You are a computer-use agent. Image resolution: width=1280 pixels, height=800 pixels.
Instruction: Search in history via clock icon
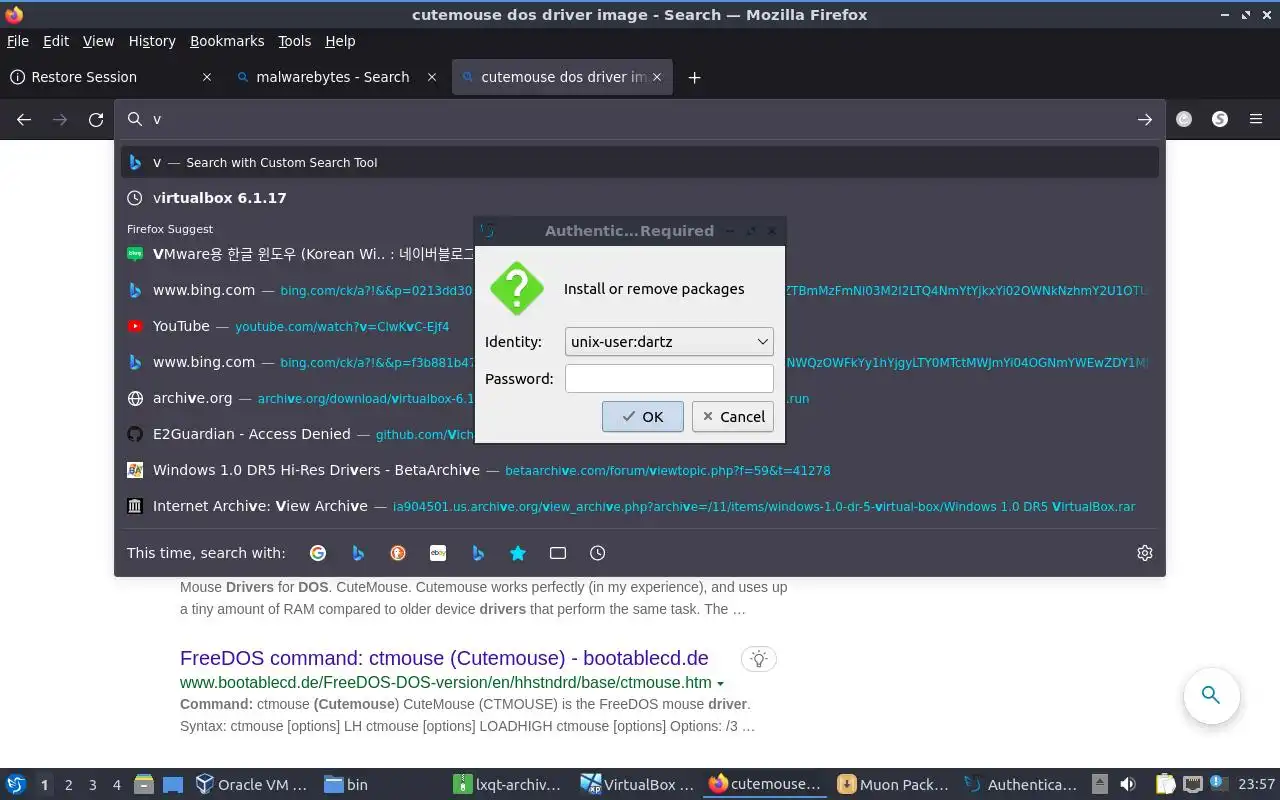click(x=598, y=553)
